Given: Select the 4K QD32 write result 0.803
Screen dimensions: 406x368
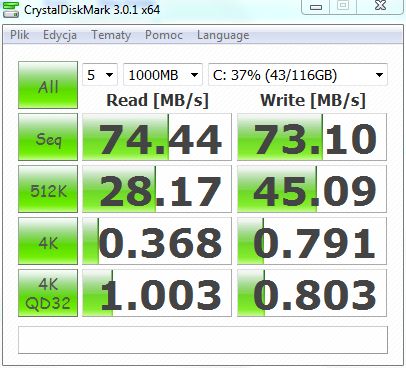Looking at the screenshot, I should (x=312, y=293).
